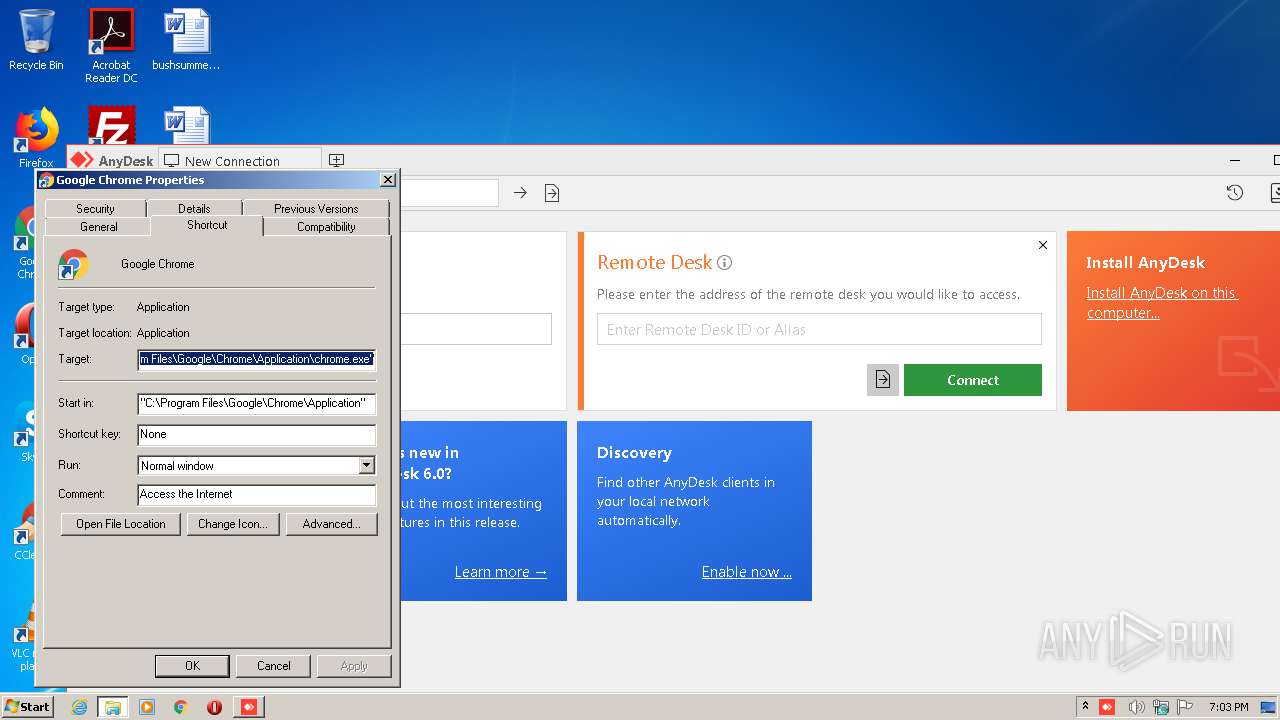Close the Google Chrome Properties dialog
Image resolution: width=1280 pixels, height=720 pixels.
pyautogui.click(x=388, y=180)
